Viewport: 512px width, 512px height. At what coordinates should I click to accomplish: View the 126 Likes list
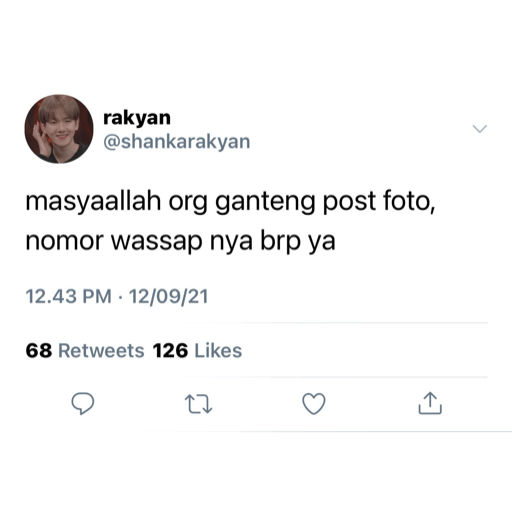(197, 351)
